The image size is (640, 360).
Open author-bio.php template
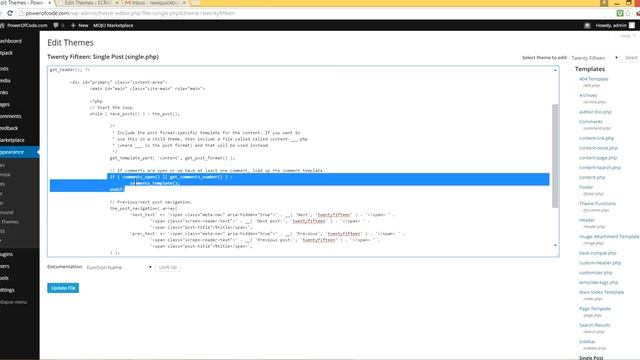point(595,112)
